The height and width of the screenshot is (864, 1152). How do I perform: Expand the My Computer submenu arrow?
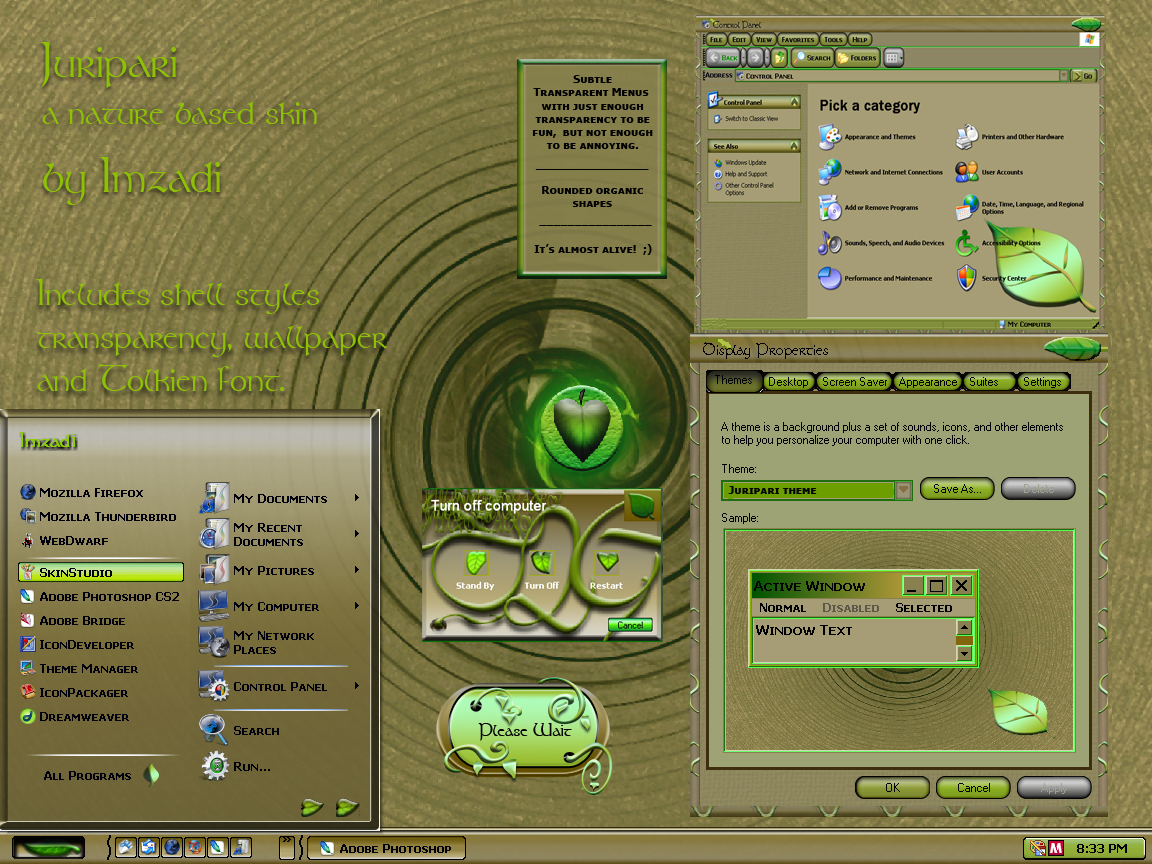coord(357,606)
